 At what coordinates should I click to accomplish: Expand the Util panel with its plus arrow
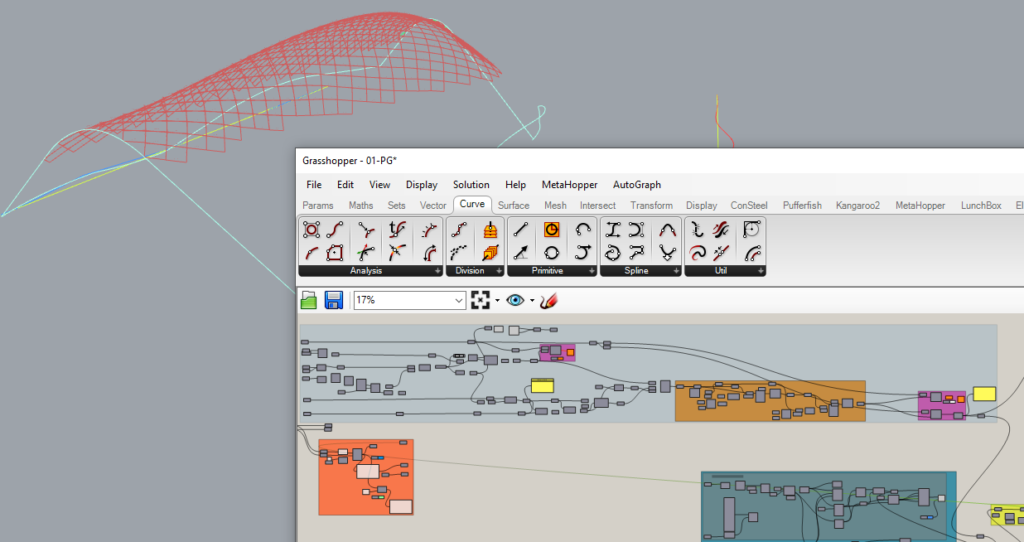coord(760,271)
